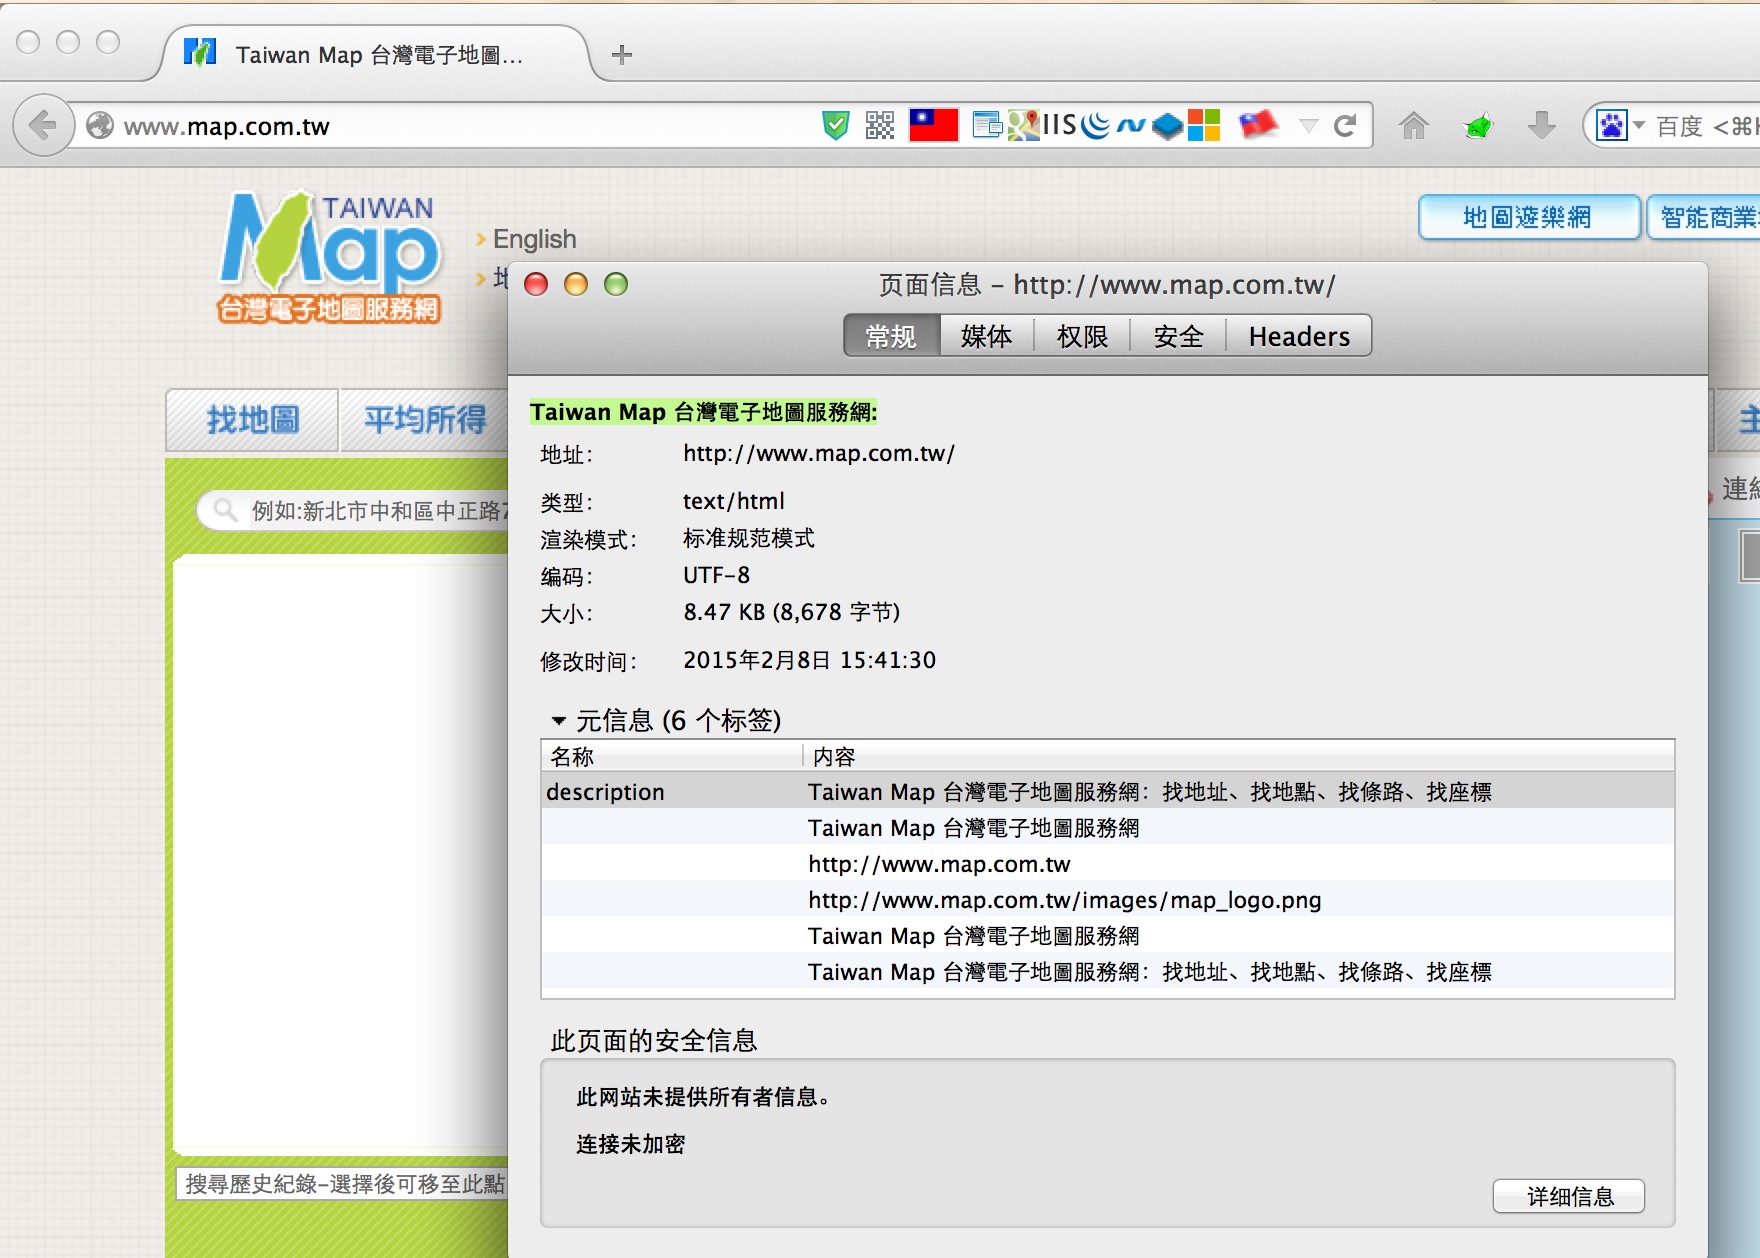Image resolution: width=1760 pixels, height=1258 pixels.
Task: Click the globe site identity icon
Action: [x=99, y=126]
